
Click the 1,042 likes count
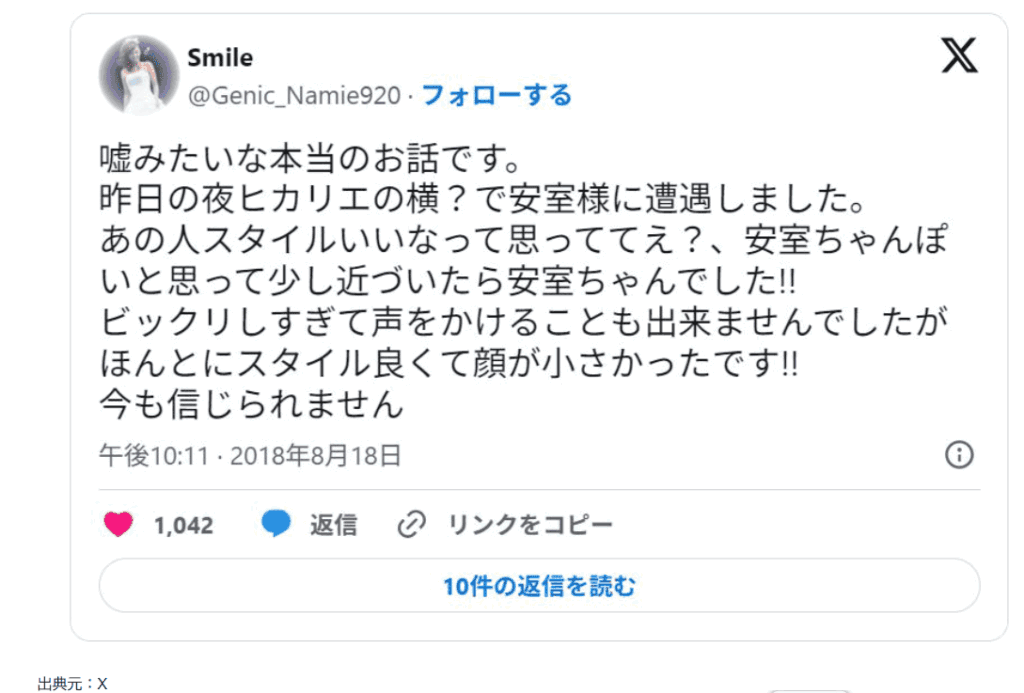[183, 525]
